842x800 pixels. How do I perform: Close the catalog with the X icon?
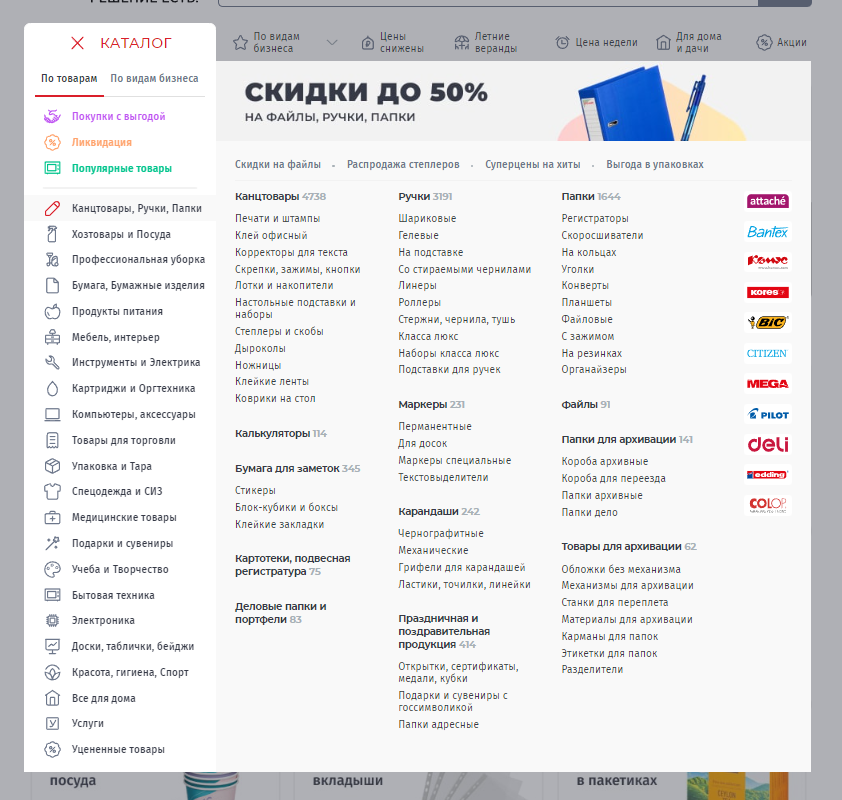(x=77, y=43)
